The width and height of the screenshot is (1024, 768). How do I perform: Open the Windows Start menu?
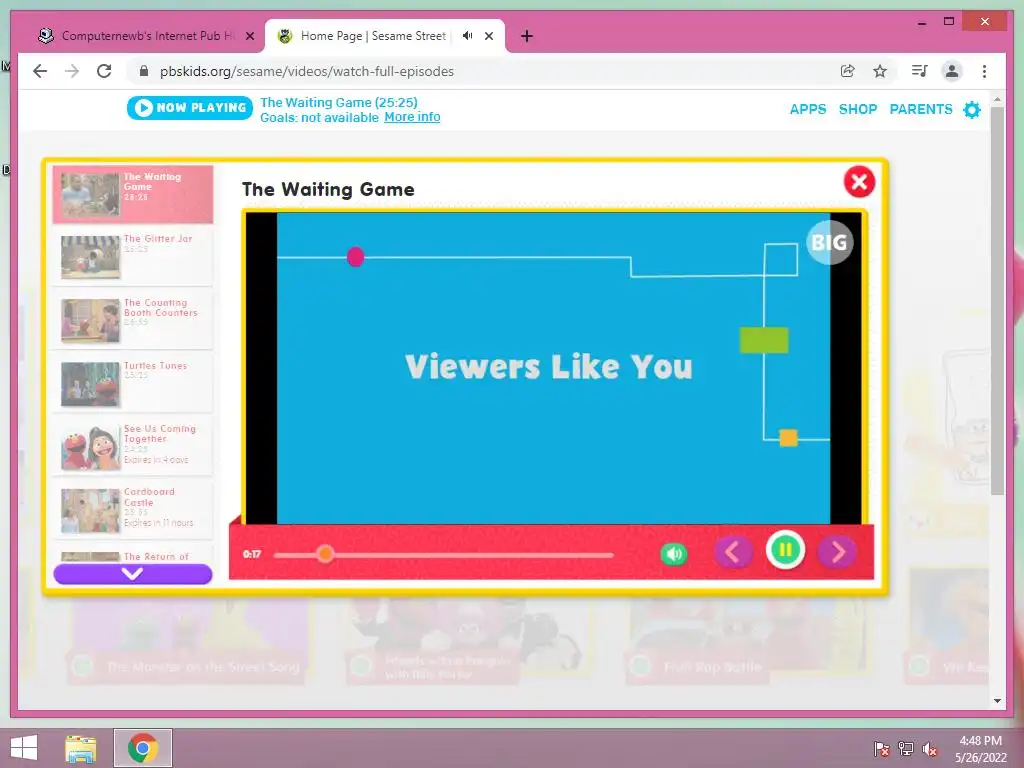point(24,748)
